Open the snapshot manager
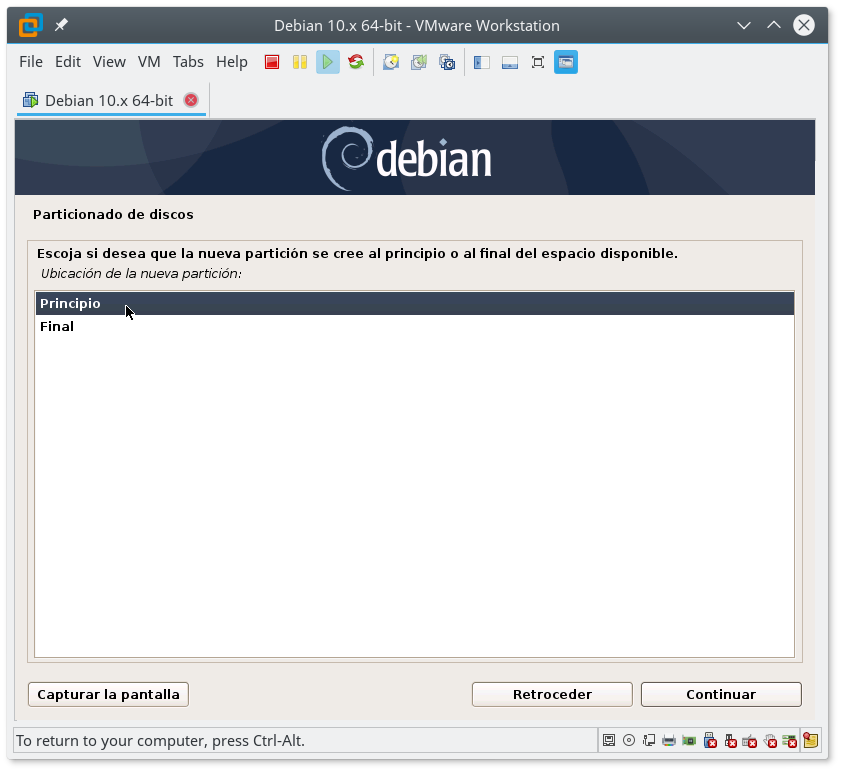Viewport: 841px width, 772px height. 447,62
